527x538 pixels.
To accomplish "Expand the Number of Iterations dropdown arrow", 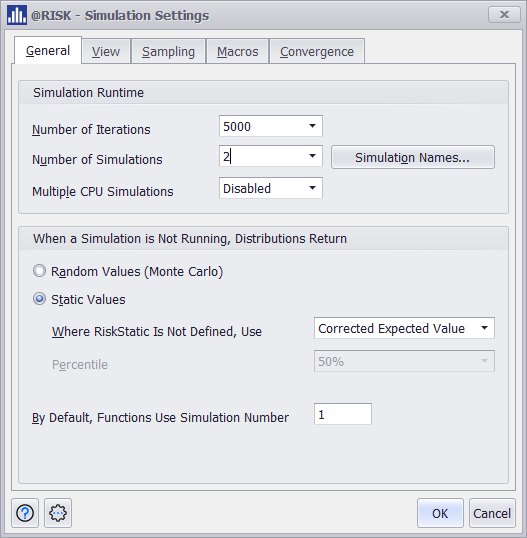I will point(312,126).
